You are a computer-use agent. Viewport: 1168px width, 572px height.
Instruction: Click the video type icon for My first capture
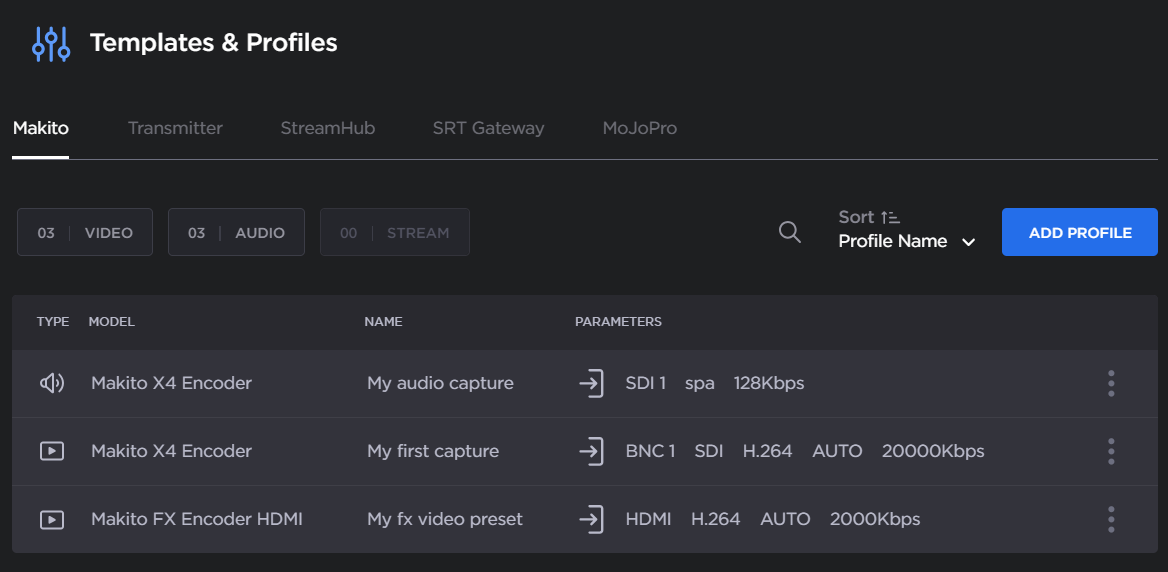(x=52, y=451)
